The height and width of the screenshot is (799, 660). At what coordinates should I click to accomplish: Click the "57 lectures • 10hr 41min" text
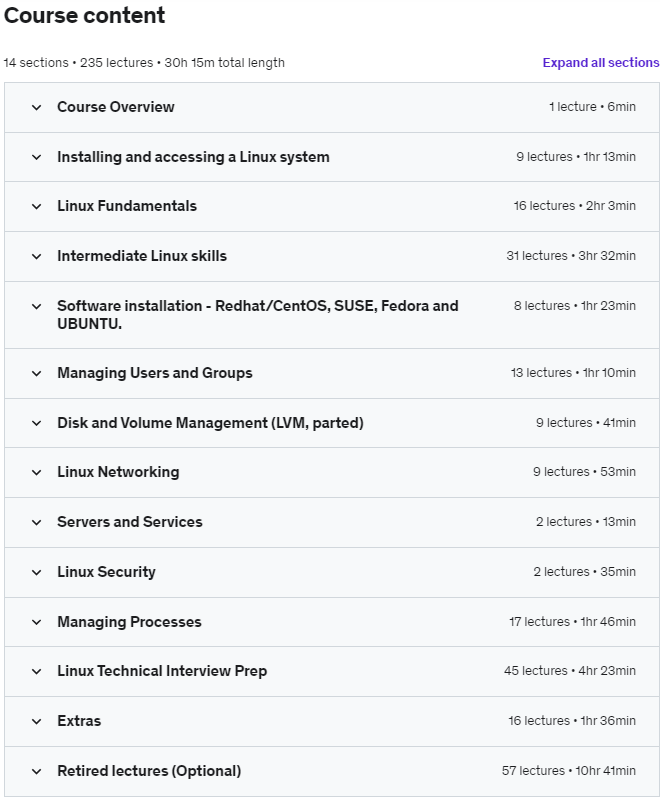(x=568, y=771)
